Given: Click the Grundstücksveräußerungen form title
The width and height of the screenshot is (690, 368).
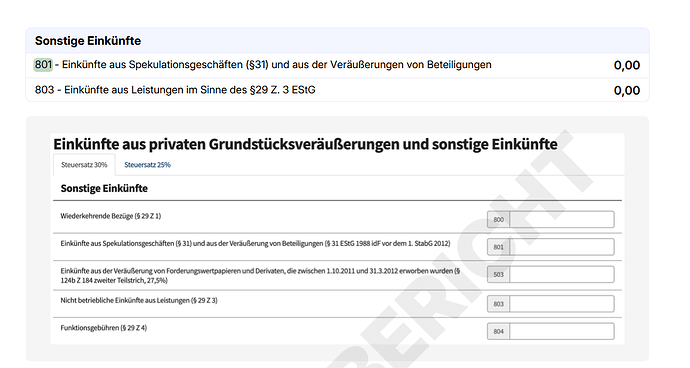Looking at the screenshot, I should 305,144.
